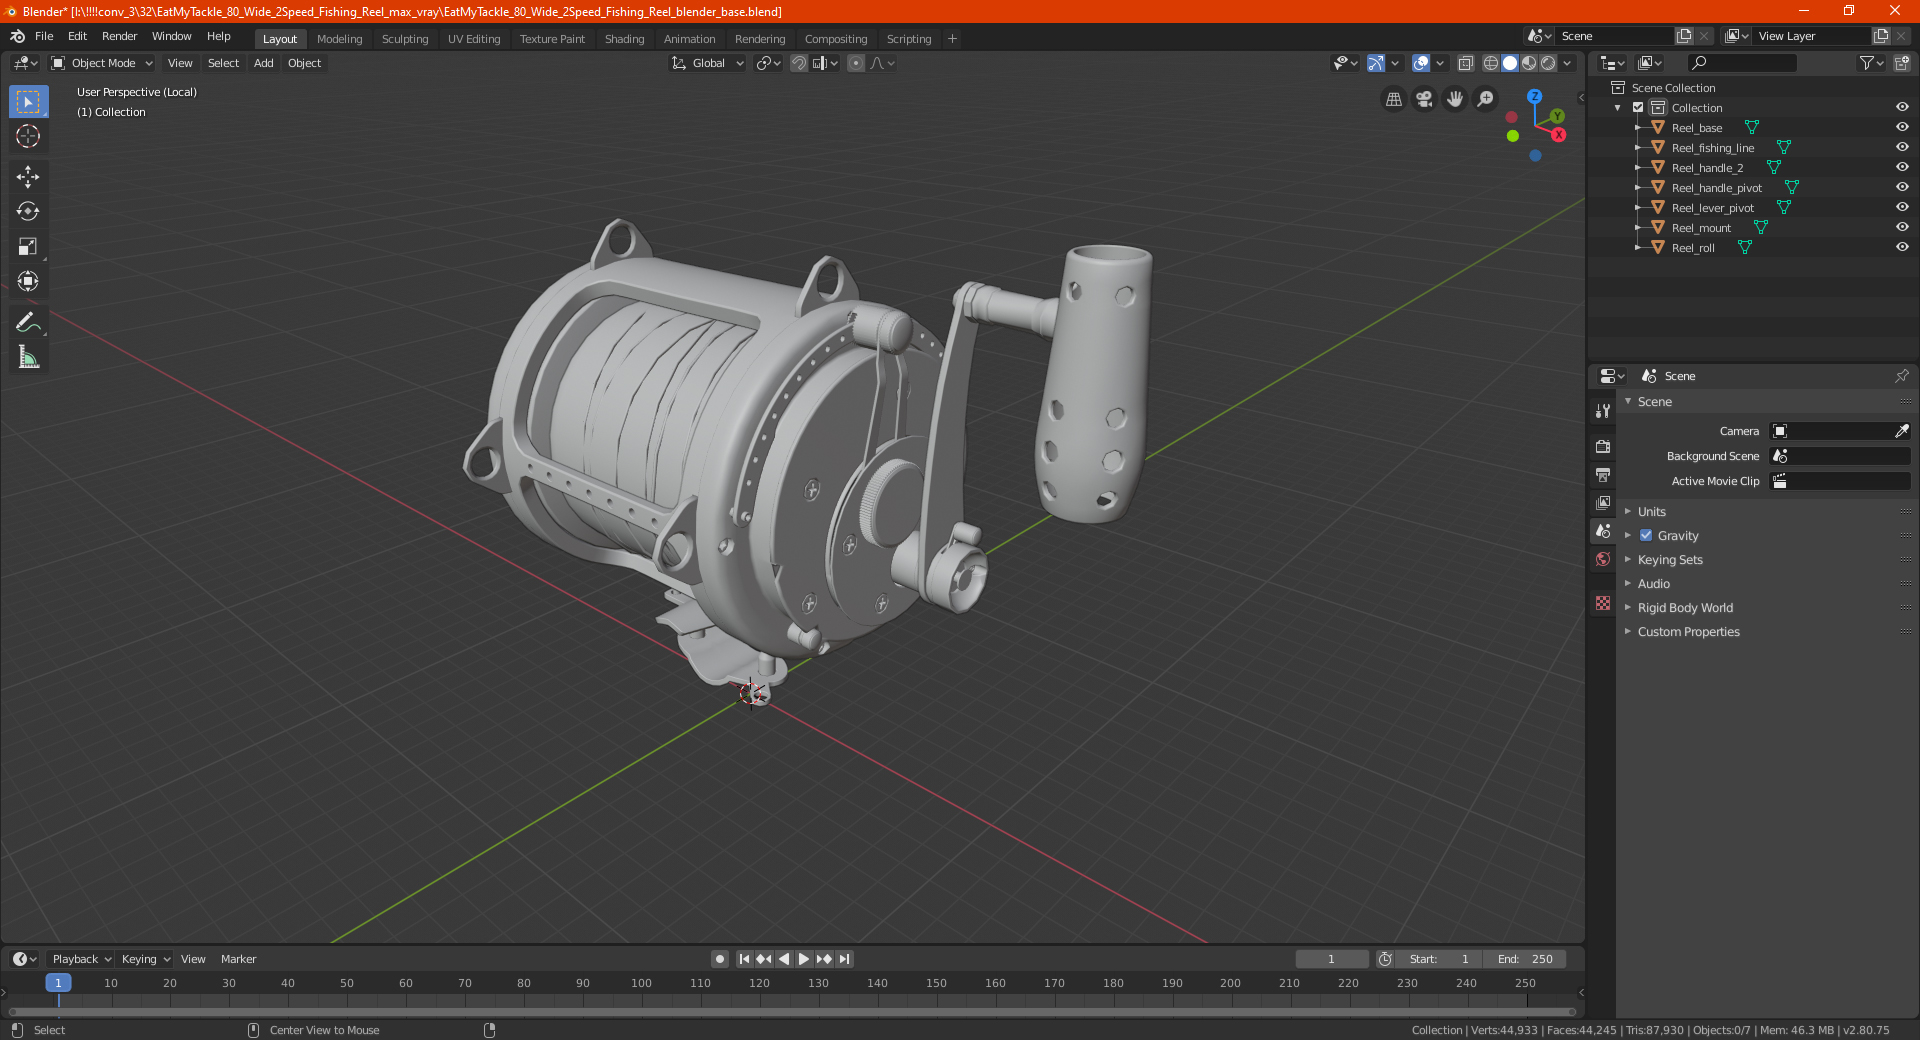The width and height of the screenshot is (1920, 1040).
Task: Switch to rendered viewport shading
Action: [x=1548, y=63]
